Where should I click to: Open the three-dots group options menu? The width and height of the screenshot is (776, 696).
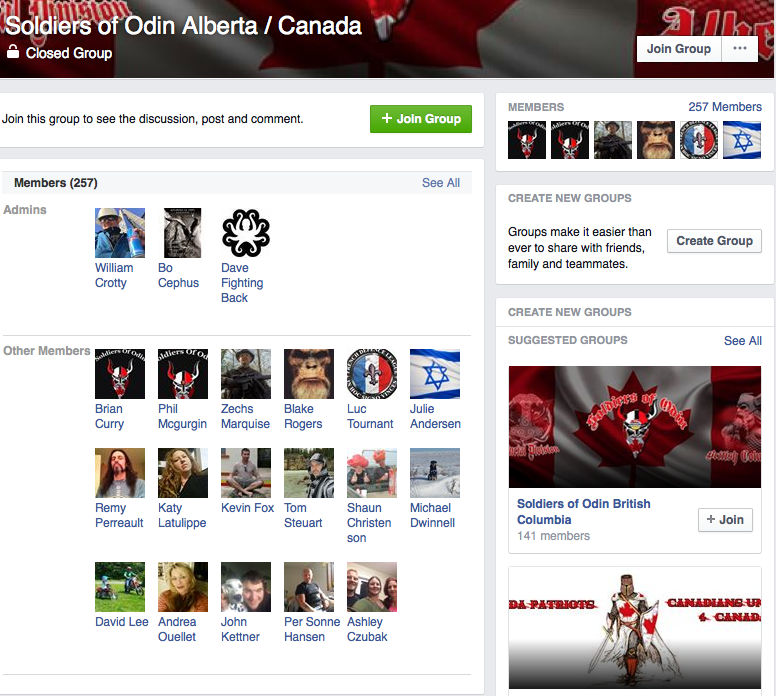coord(739,49)
